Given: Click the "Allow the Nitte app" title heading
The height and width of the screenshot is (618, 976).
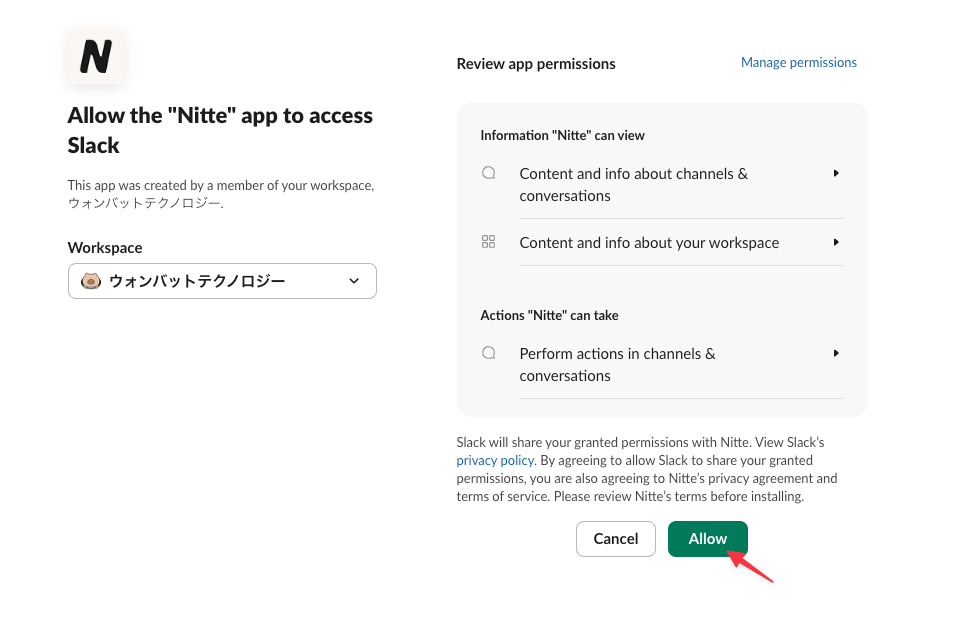Looking at the screenshot, I should point(220,130).
